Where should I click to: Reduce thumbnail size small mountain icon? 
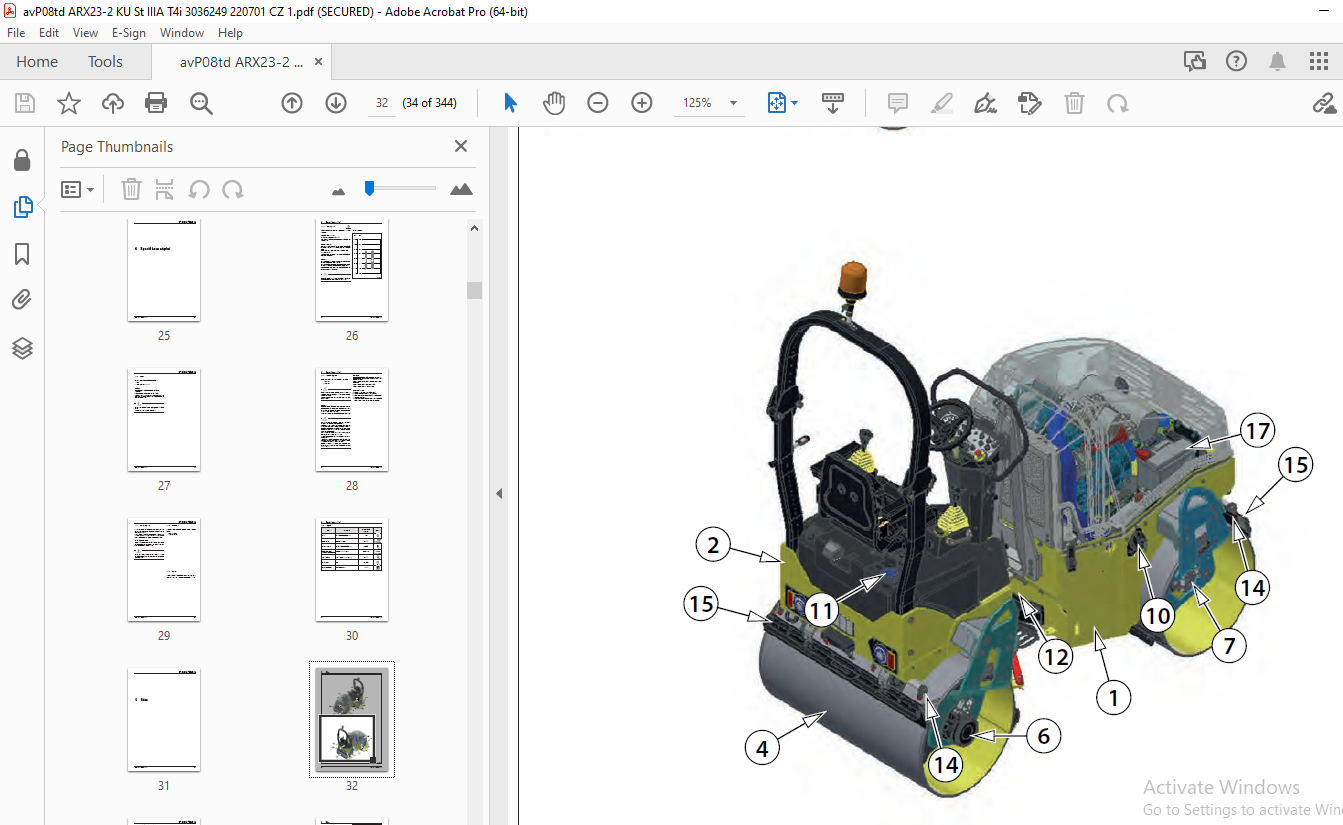(x=338, y=190)
